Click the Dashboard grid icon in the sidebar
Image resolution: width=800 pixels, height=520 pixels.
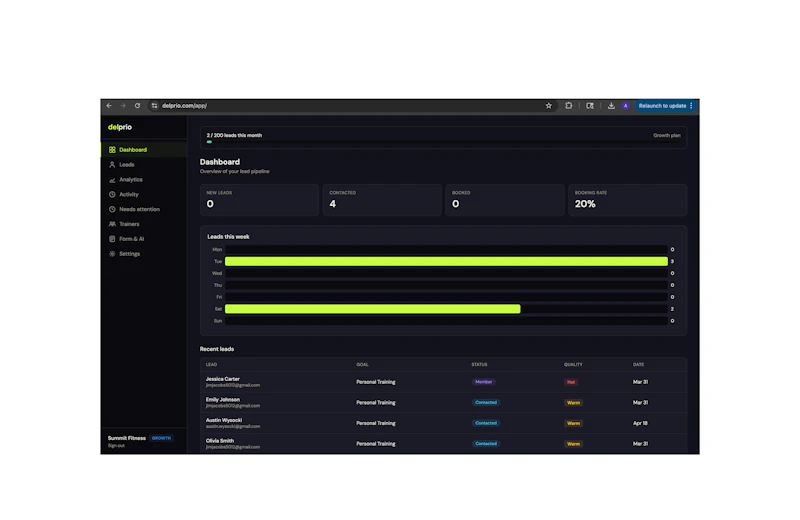click(x=112, y=150)
